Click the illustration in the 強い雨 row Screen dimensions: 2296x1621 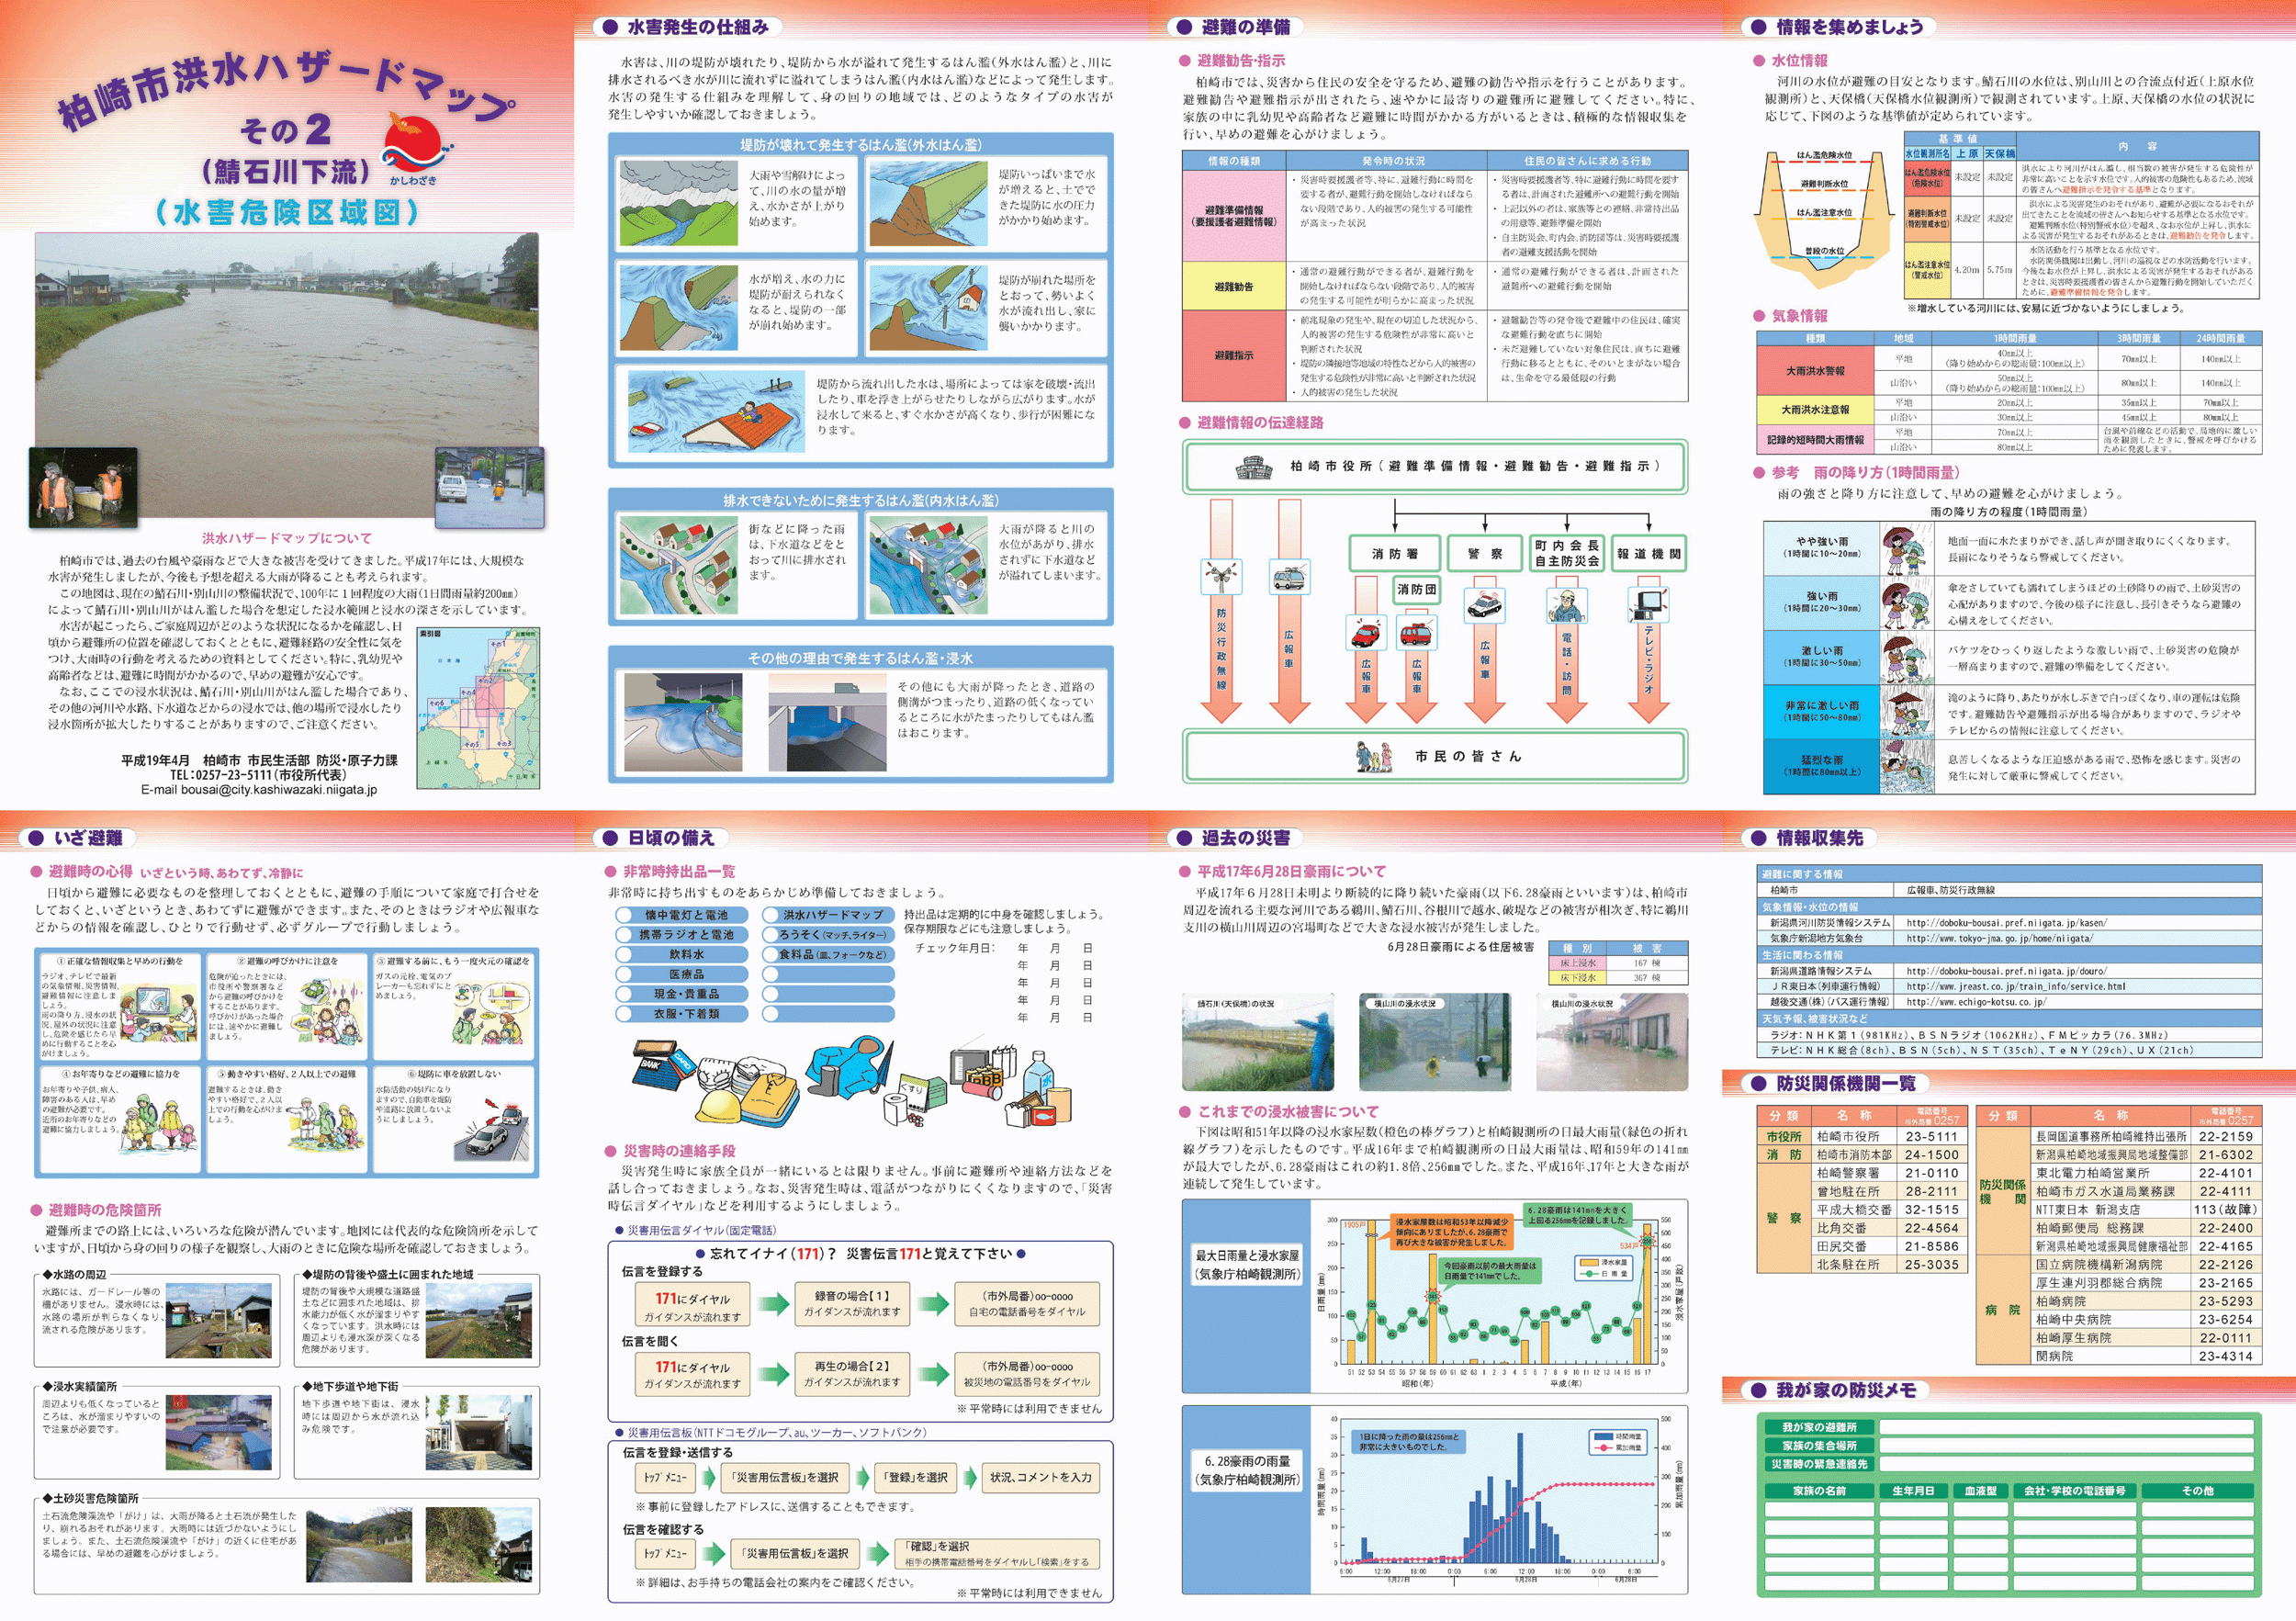1908,603
